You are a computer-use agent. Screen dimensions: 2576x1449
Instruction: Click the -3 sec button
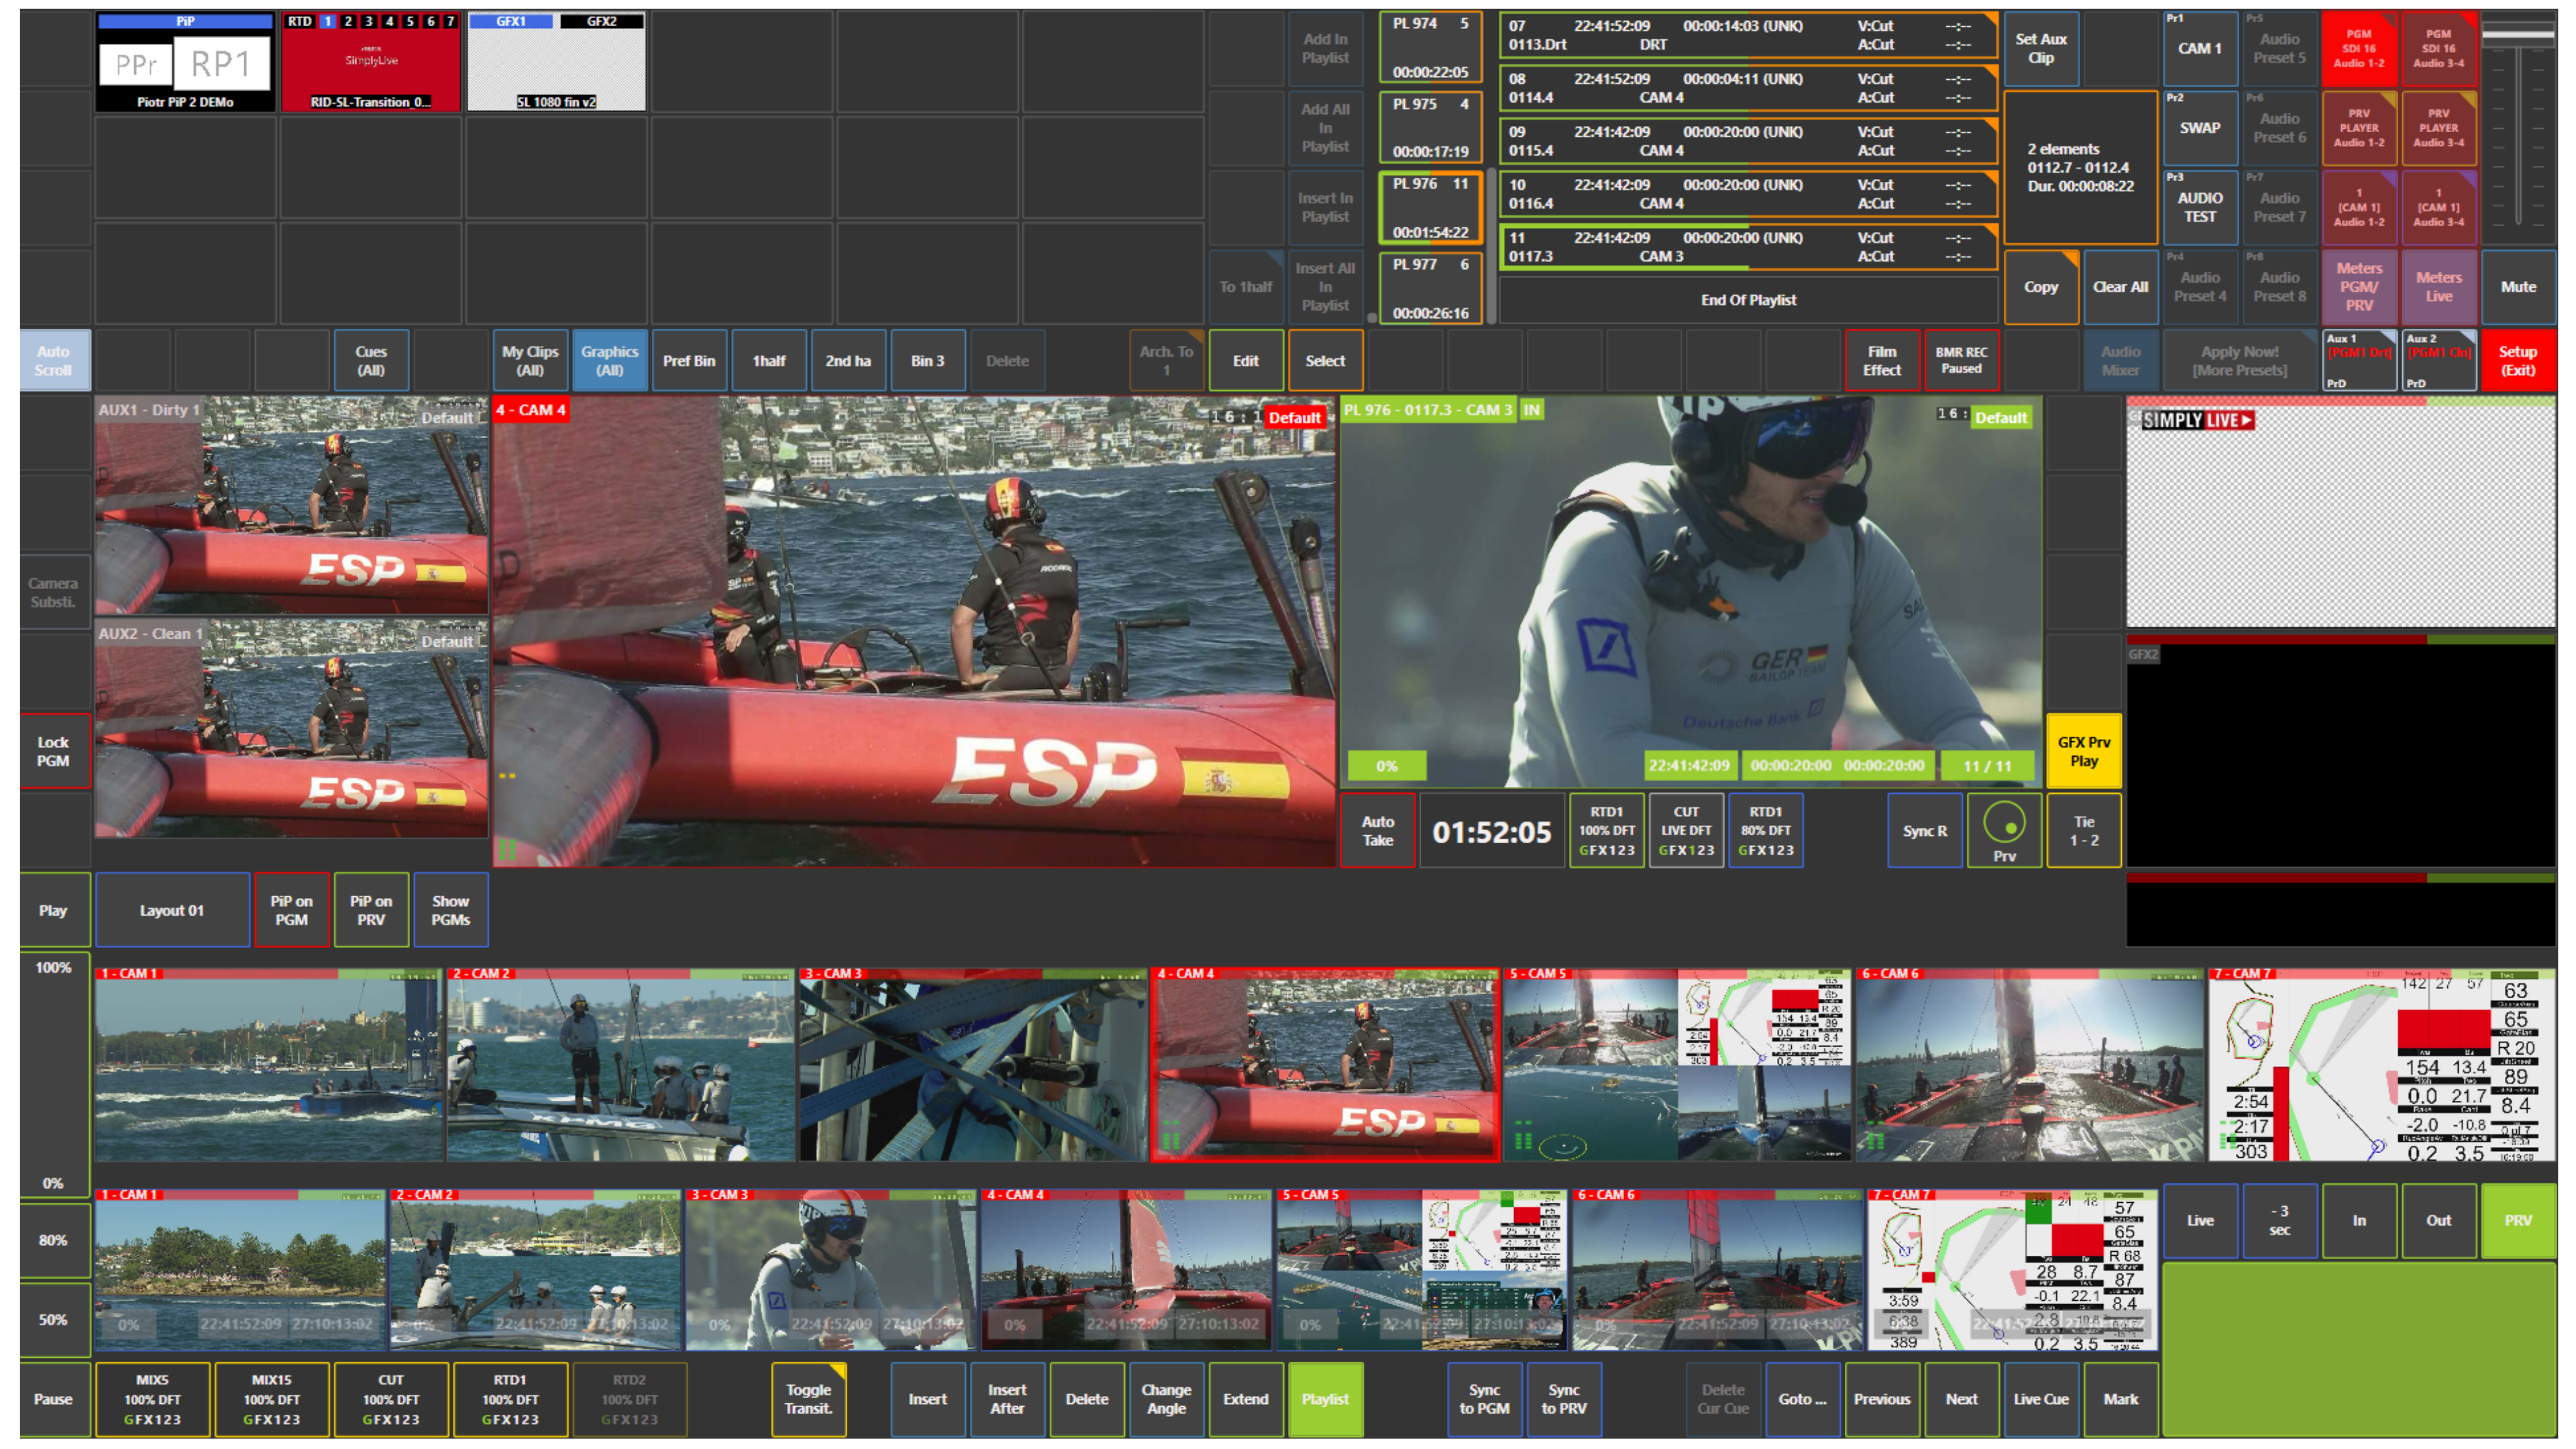point(2280,1220)
